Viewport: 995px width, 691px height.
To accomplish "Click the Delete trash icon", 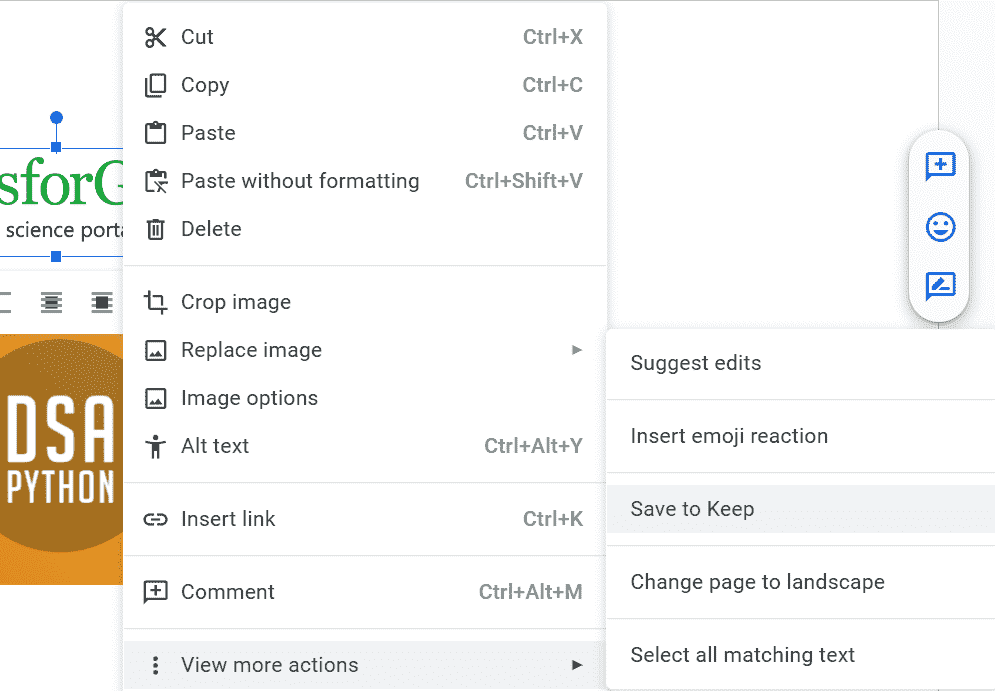I will coord(155,229).
